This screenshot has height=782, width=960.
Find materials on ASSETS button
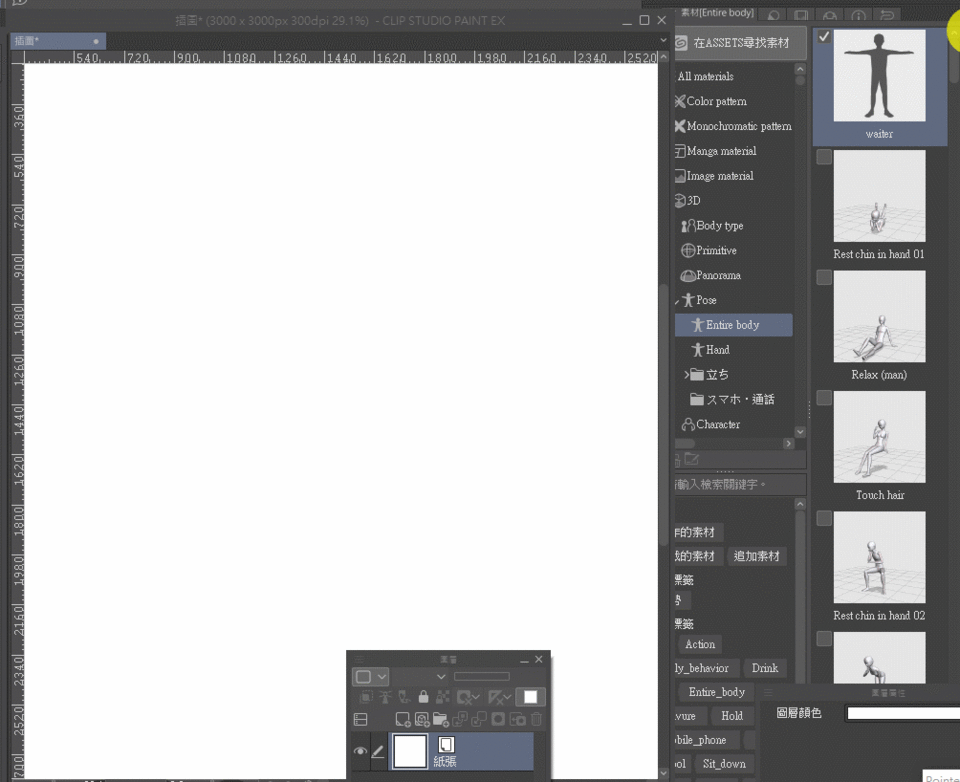[x=740, y=43]
